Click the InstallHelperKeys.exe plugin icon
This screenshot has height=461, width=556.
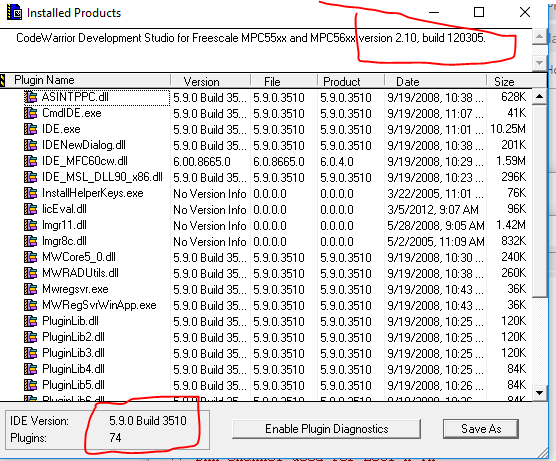tap(30, 193)
